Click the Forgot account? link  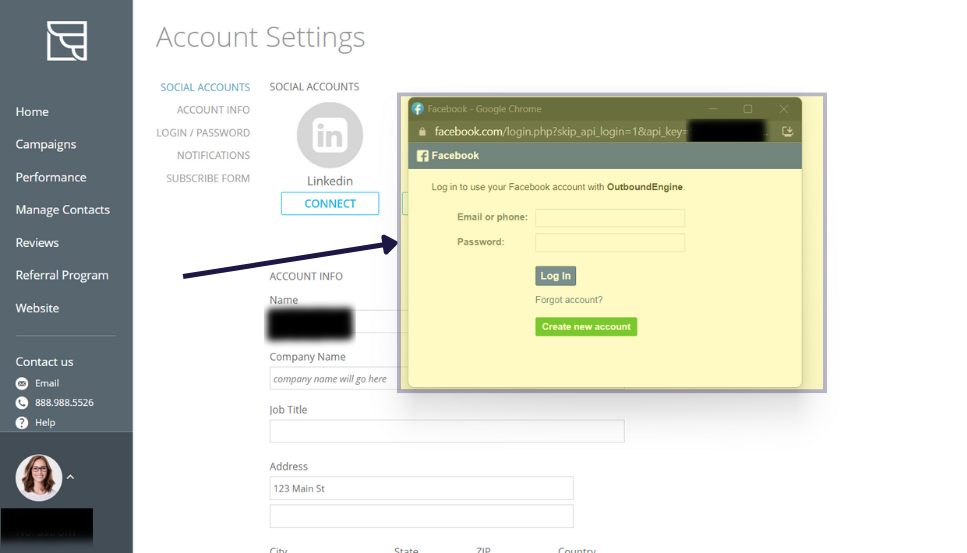(569, 300)
